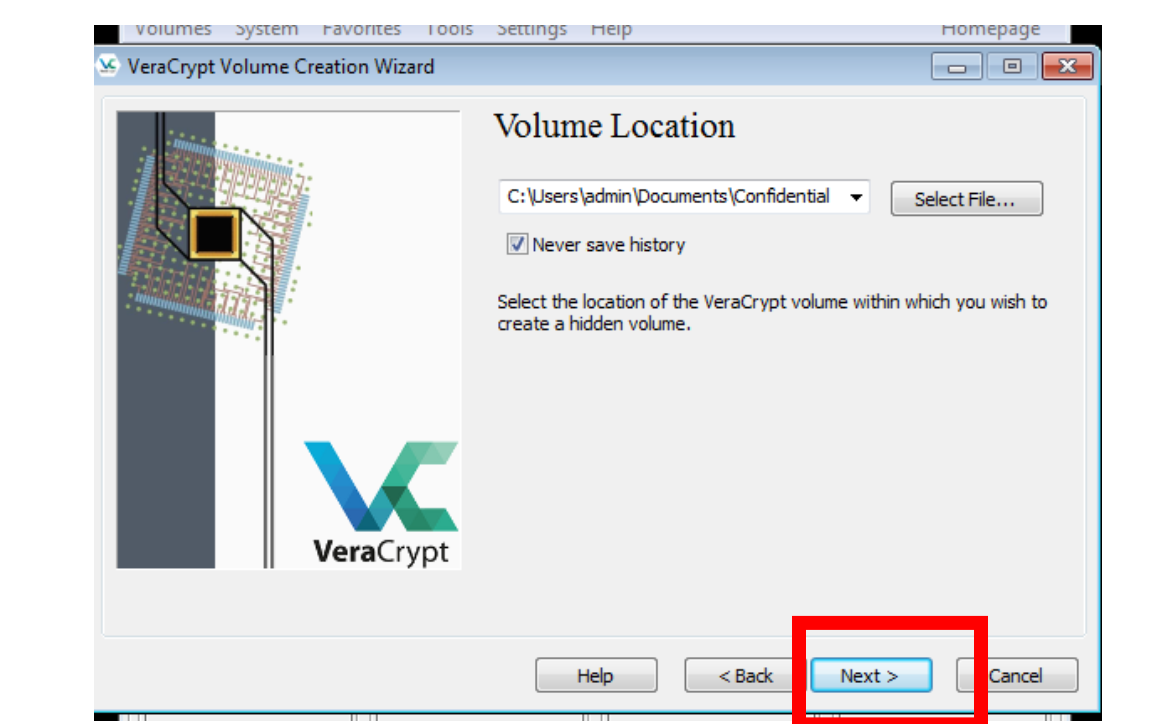Click Select File button
Screen dimensions: 1164x724
tap(967, 198)
